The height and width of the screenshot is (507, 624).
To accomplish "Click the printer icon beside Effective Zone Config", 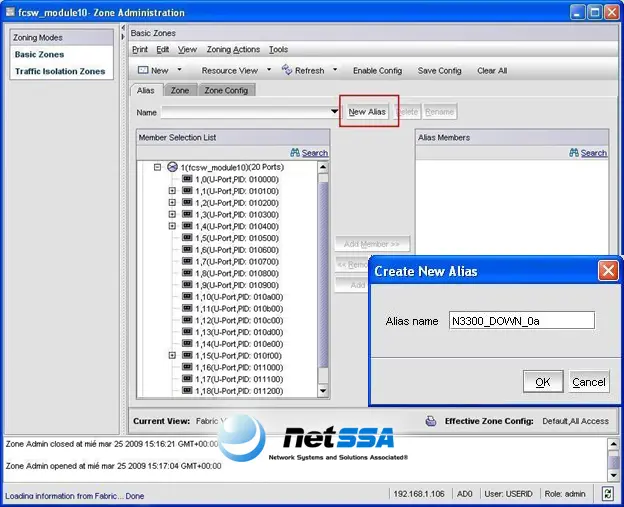I will point(431,421).
